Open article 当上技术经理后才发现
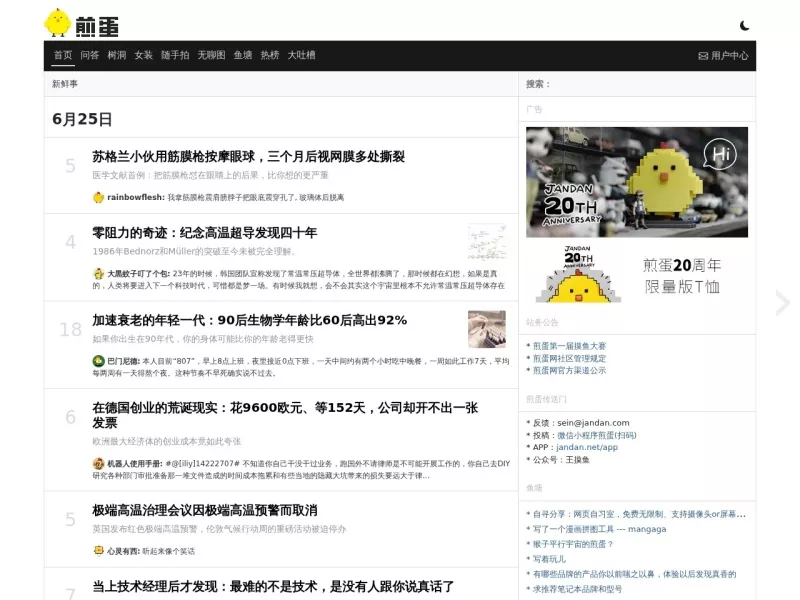This screenshot has height=600, width=800. 273,586
